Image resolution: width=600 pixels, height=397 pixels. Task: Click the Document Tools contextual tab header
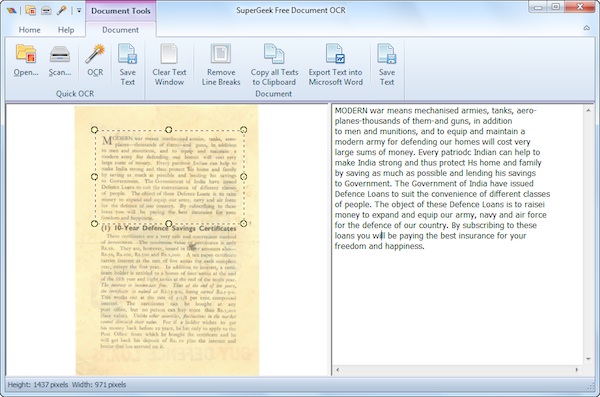[121, 11]
